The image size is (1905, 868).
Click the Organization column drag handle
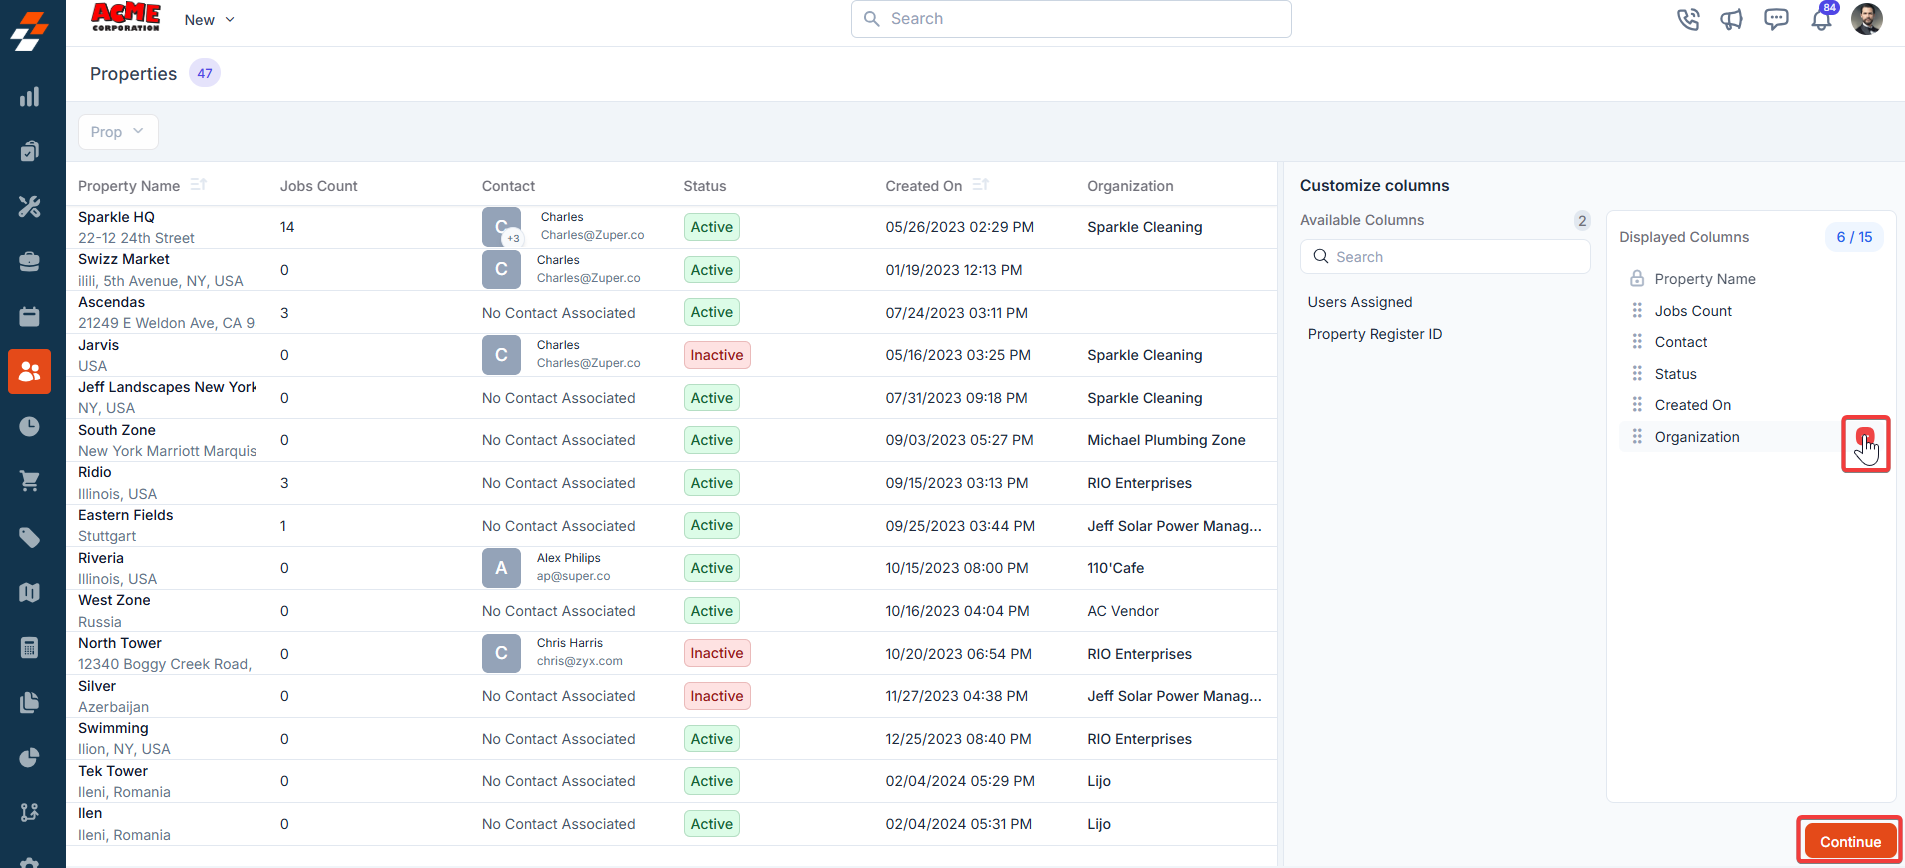1637,437
